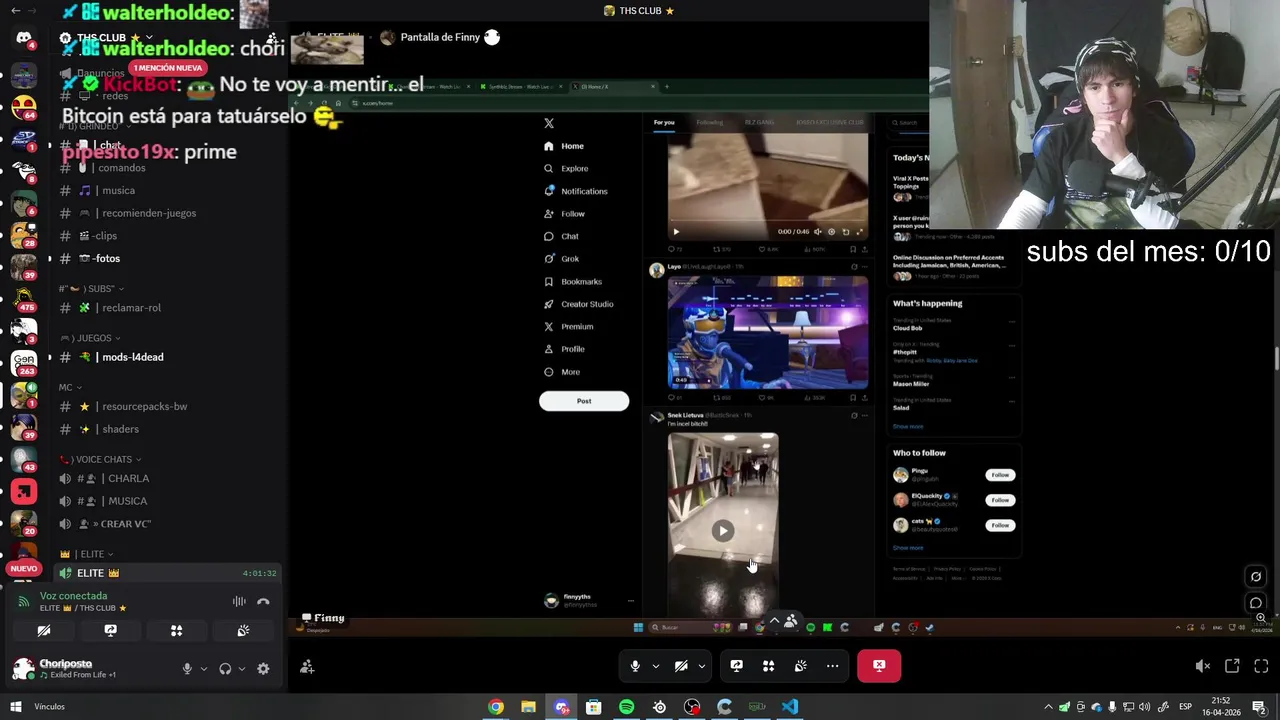Open Google Chrome from the taskbar

tap(496, 707)
